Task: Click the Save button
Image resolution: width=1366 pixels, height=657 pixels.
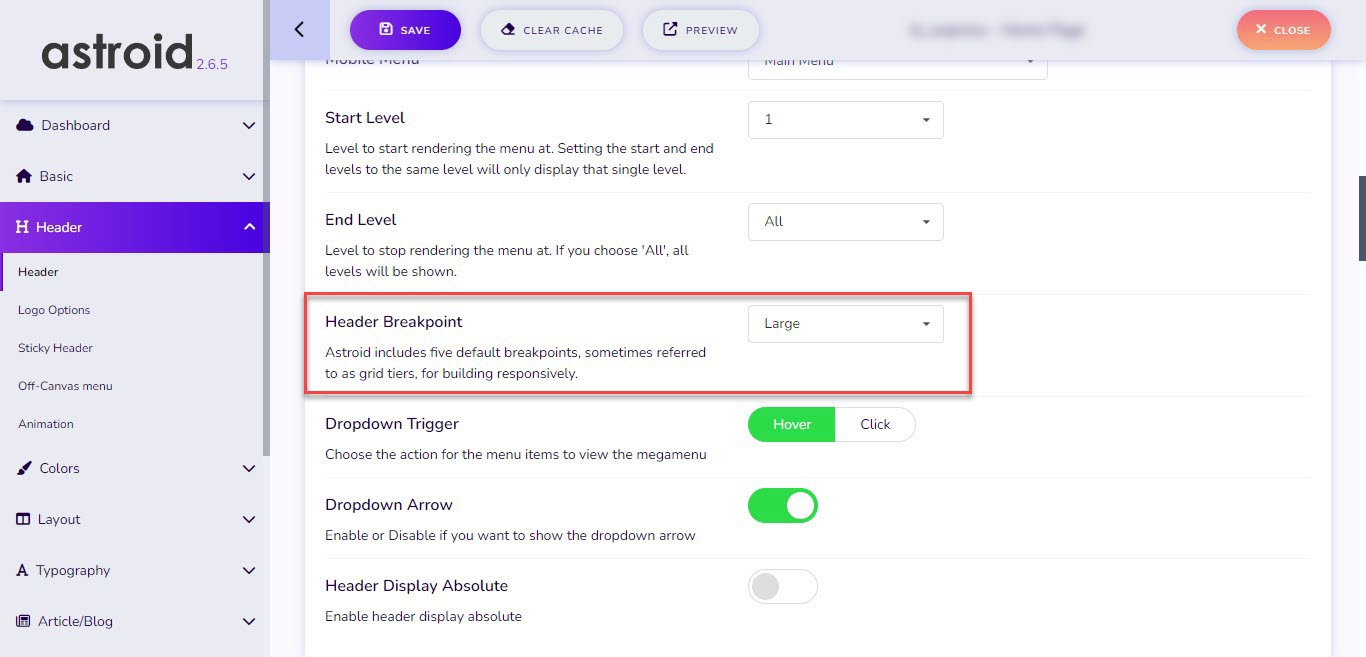Action: (405, 30)
